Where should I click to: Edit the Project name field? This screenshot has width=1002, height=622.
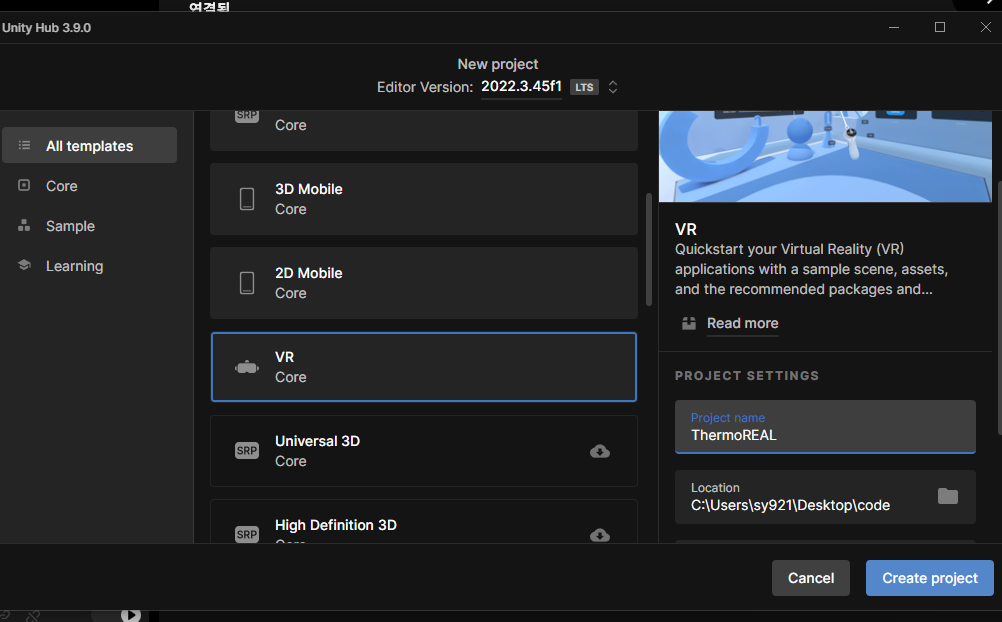825,427
